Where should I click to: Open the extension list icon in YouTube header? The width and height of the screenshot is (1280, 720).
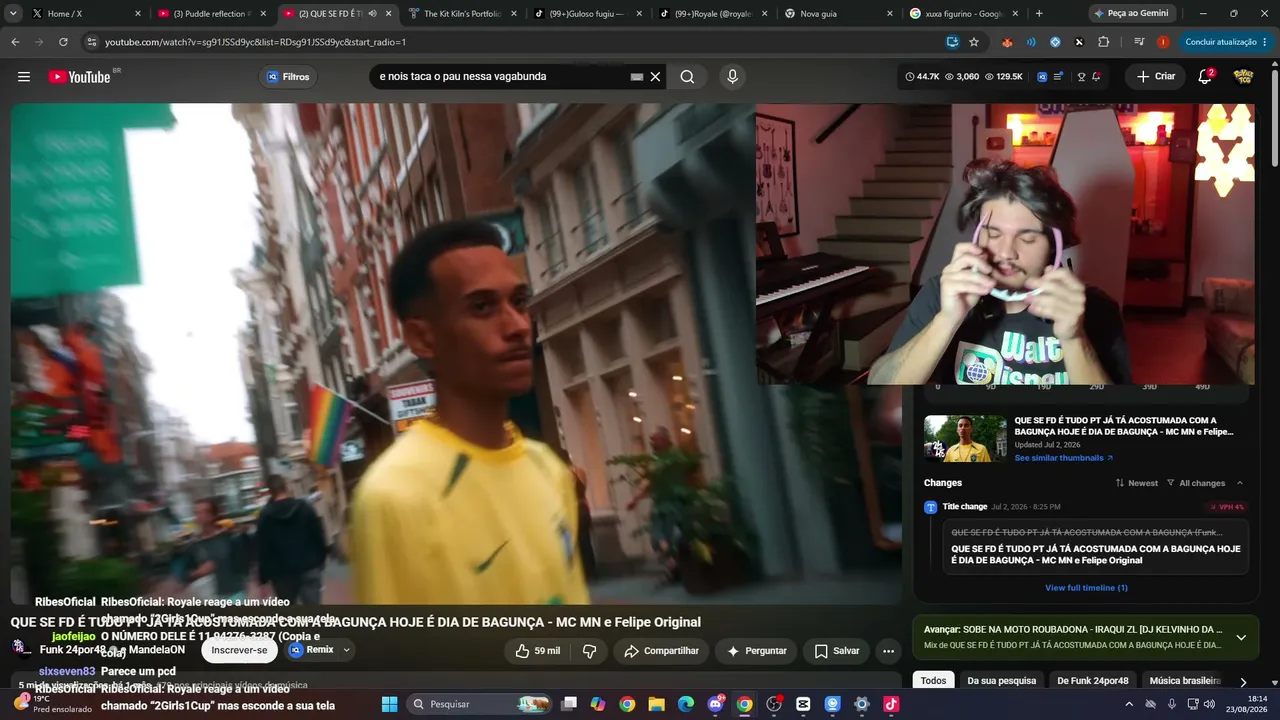[x=1058, y=77]
